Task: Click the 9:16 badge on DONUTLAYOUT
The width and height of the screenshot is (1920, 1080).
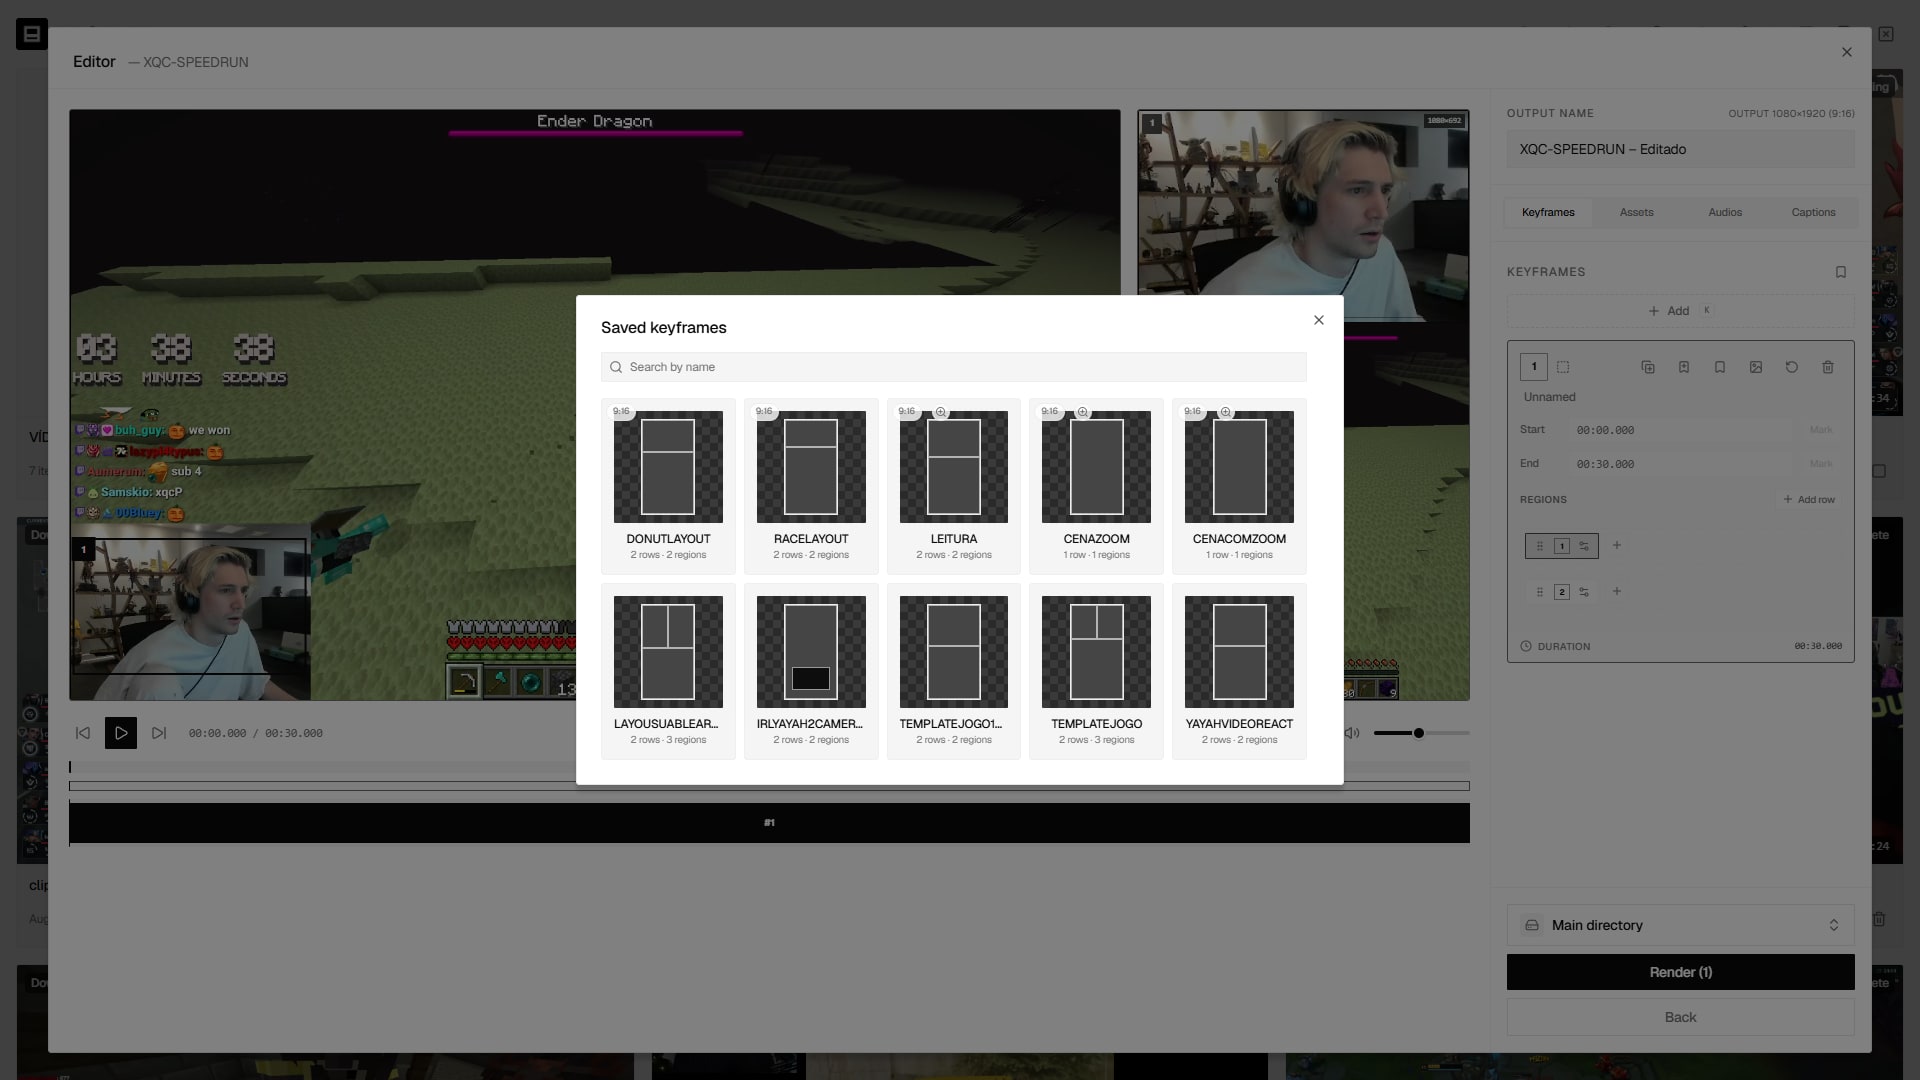Action: tap(622, 411)
